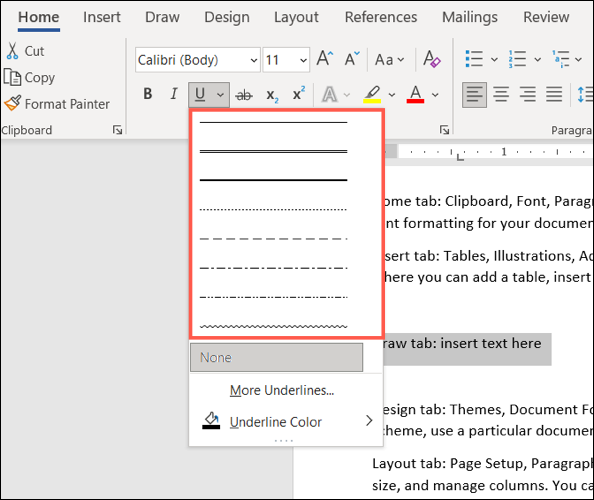Expand text effects dropdown arrow
This screenshot has width=594, height=500.
[347, 95]
